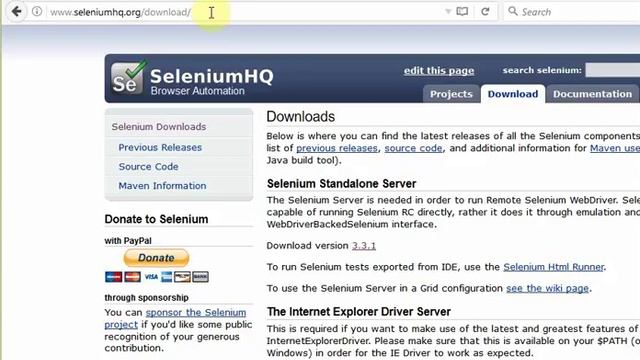
Task: Click the 'Donate to Selenium' heading
Action: click(x=156, y=219)
